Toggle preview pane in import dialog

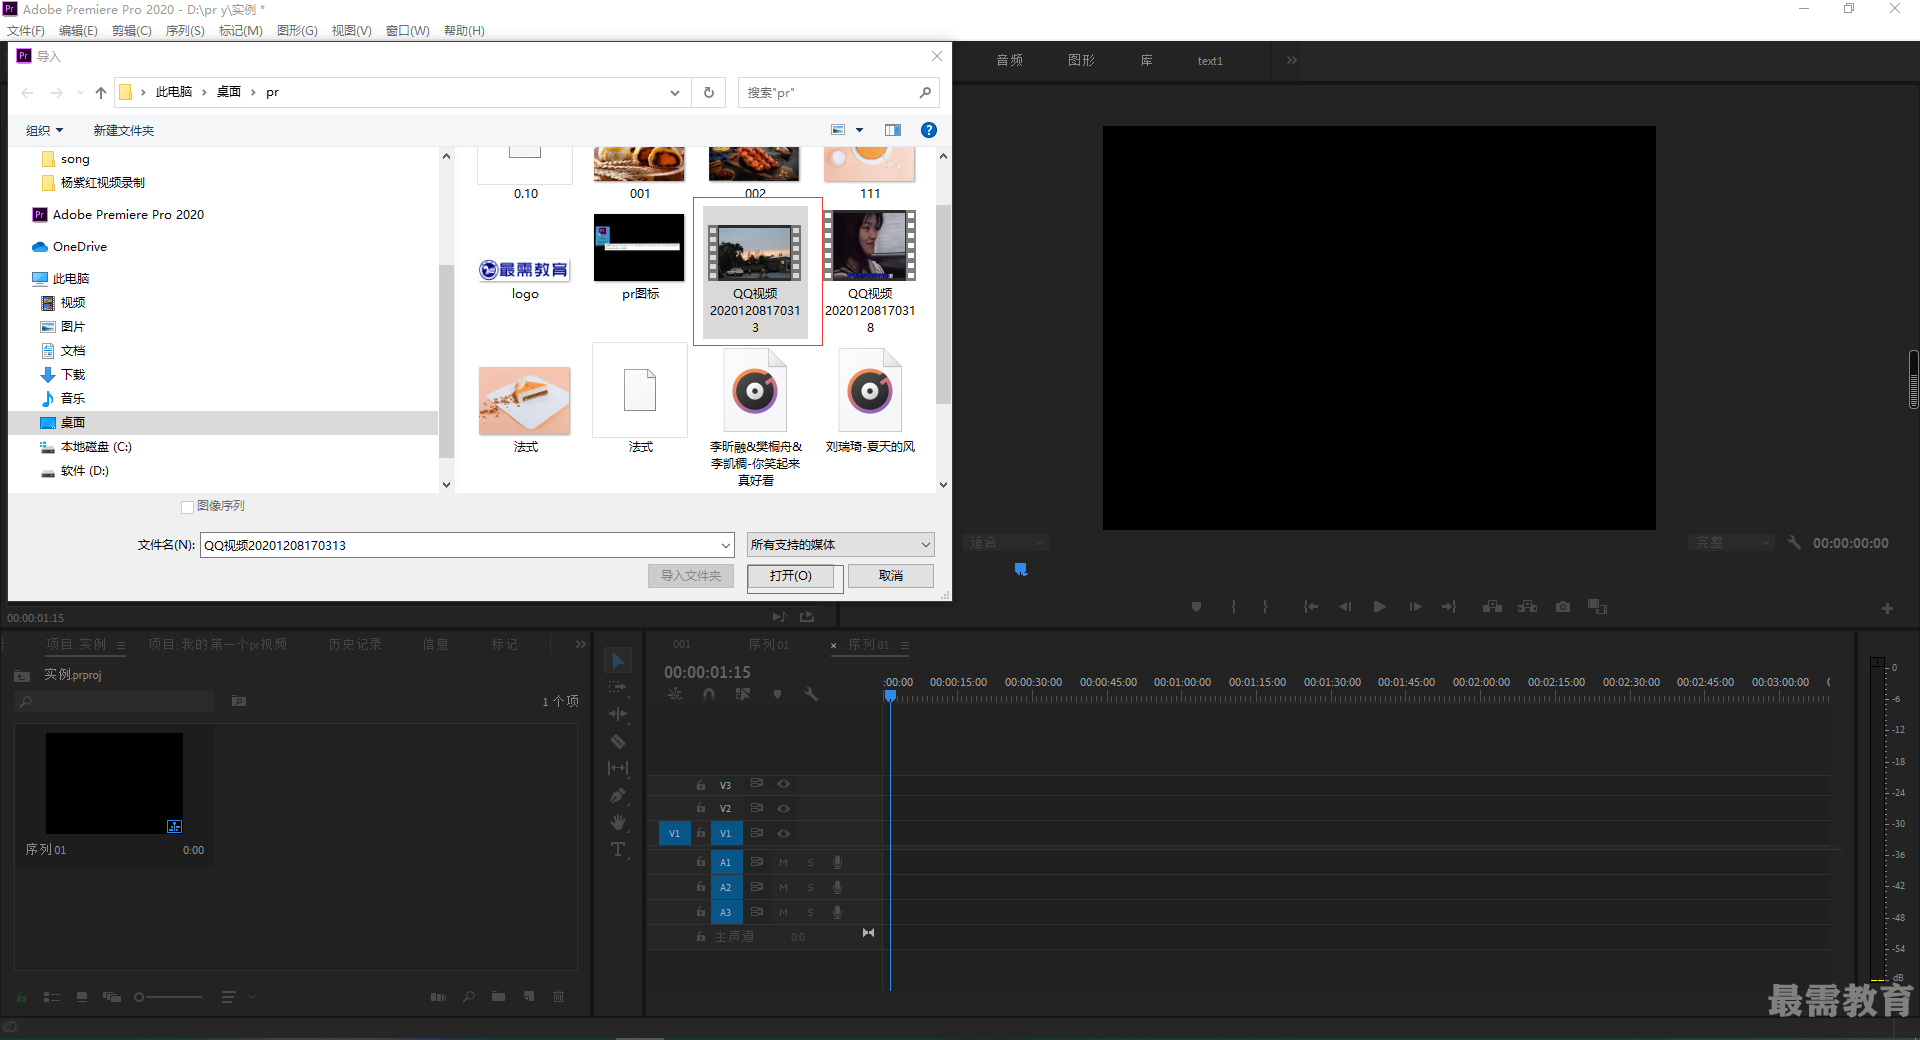[x=893, y=131]
